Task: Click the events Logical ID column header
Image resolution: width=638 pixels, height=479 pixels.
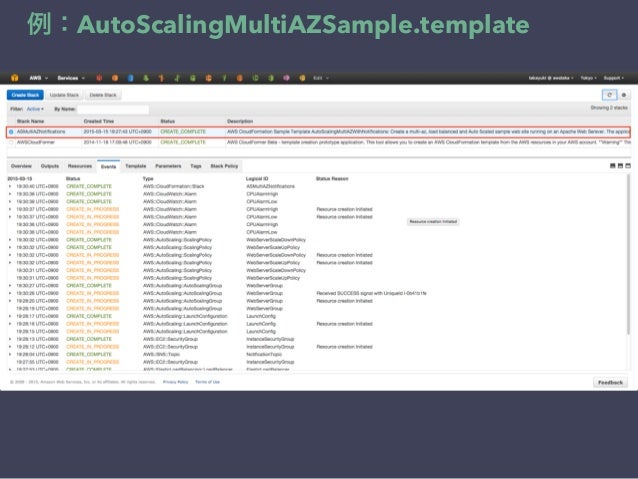Action: 257,179
